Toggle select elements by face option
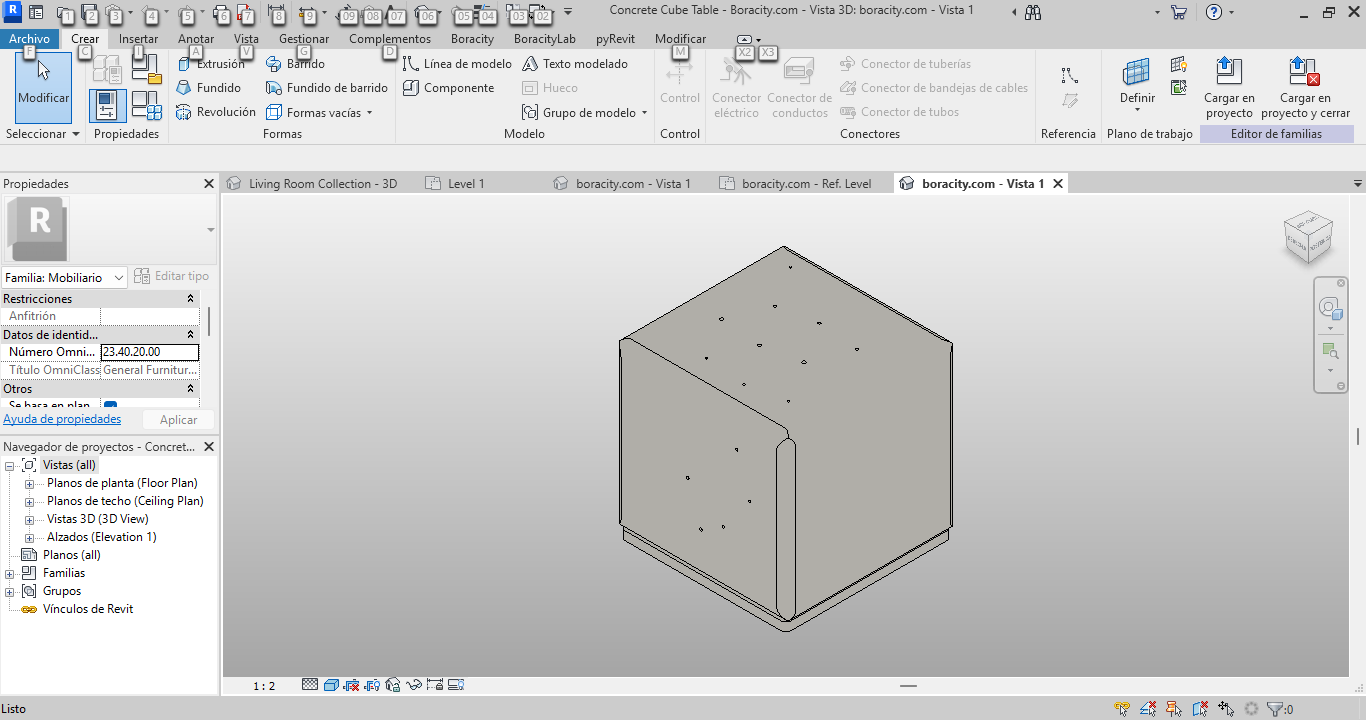This screenshot has height=720, width=1366. (1200, 709)
